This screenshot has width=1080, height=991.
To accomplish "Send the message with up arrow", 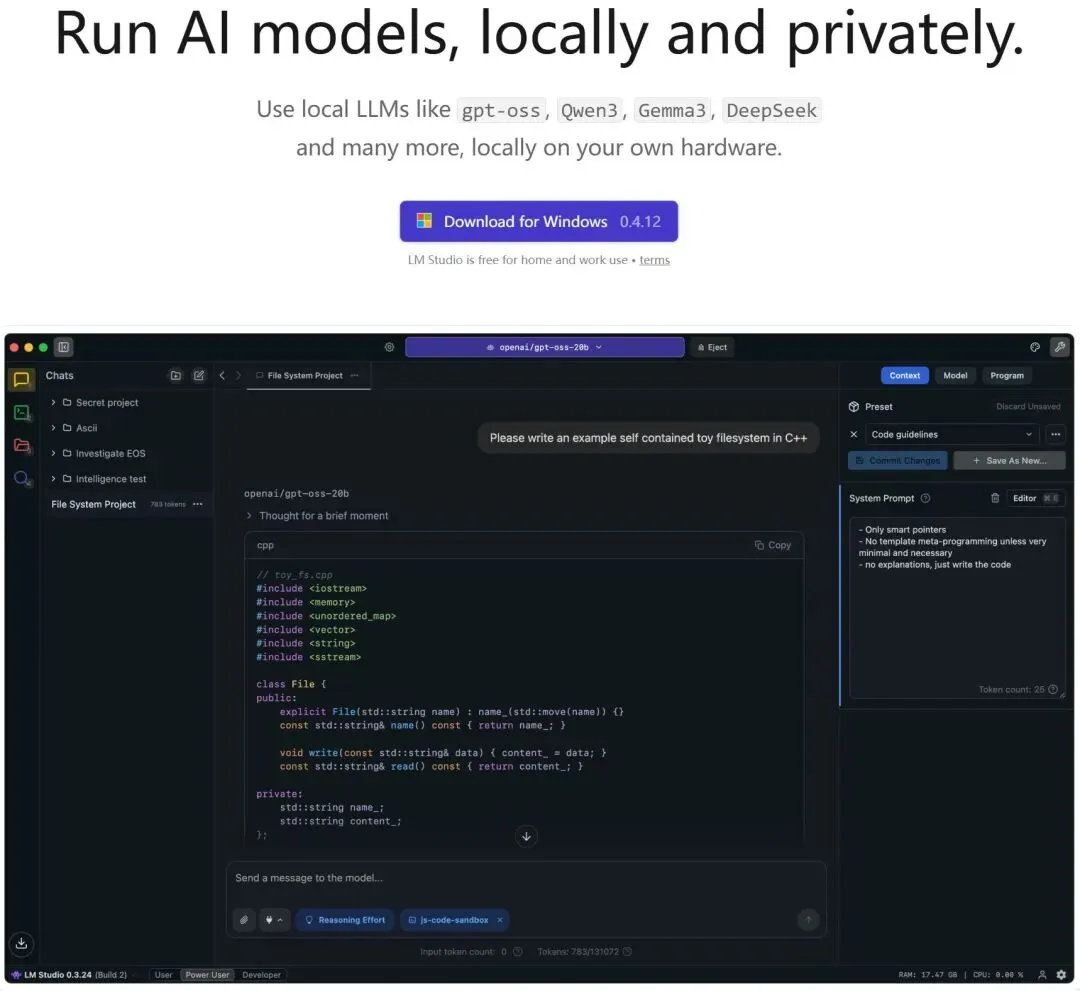I will click(808, 919).
